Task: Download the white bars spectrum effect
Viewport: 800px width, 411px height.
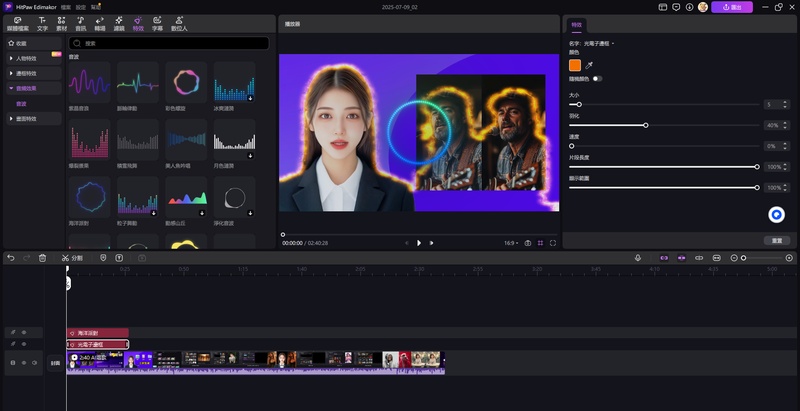Action: point(251,156)
